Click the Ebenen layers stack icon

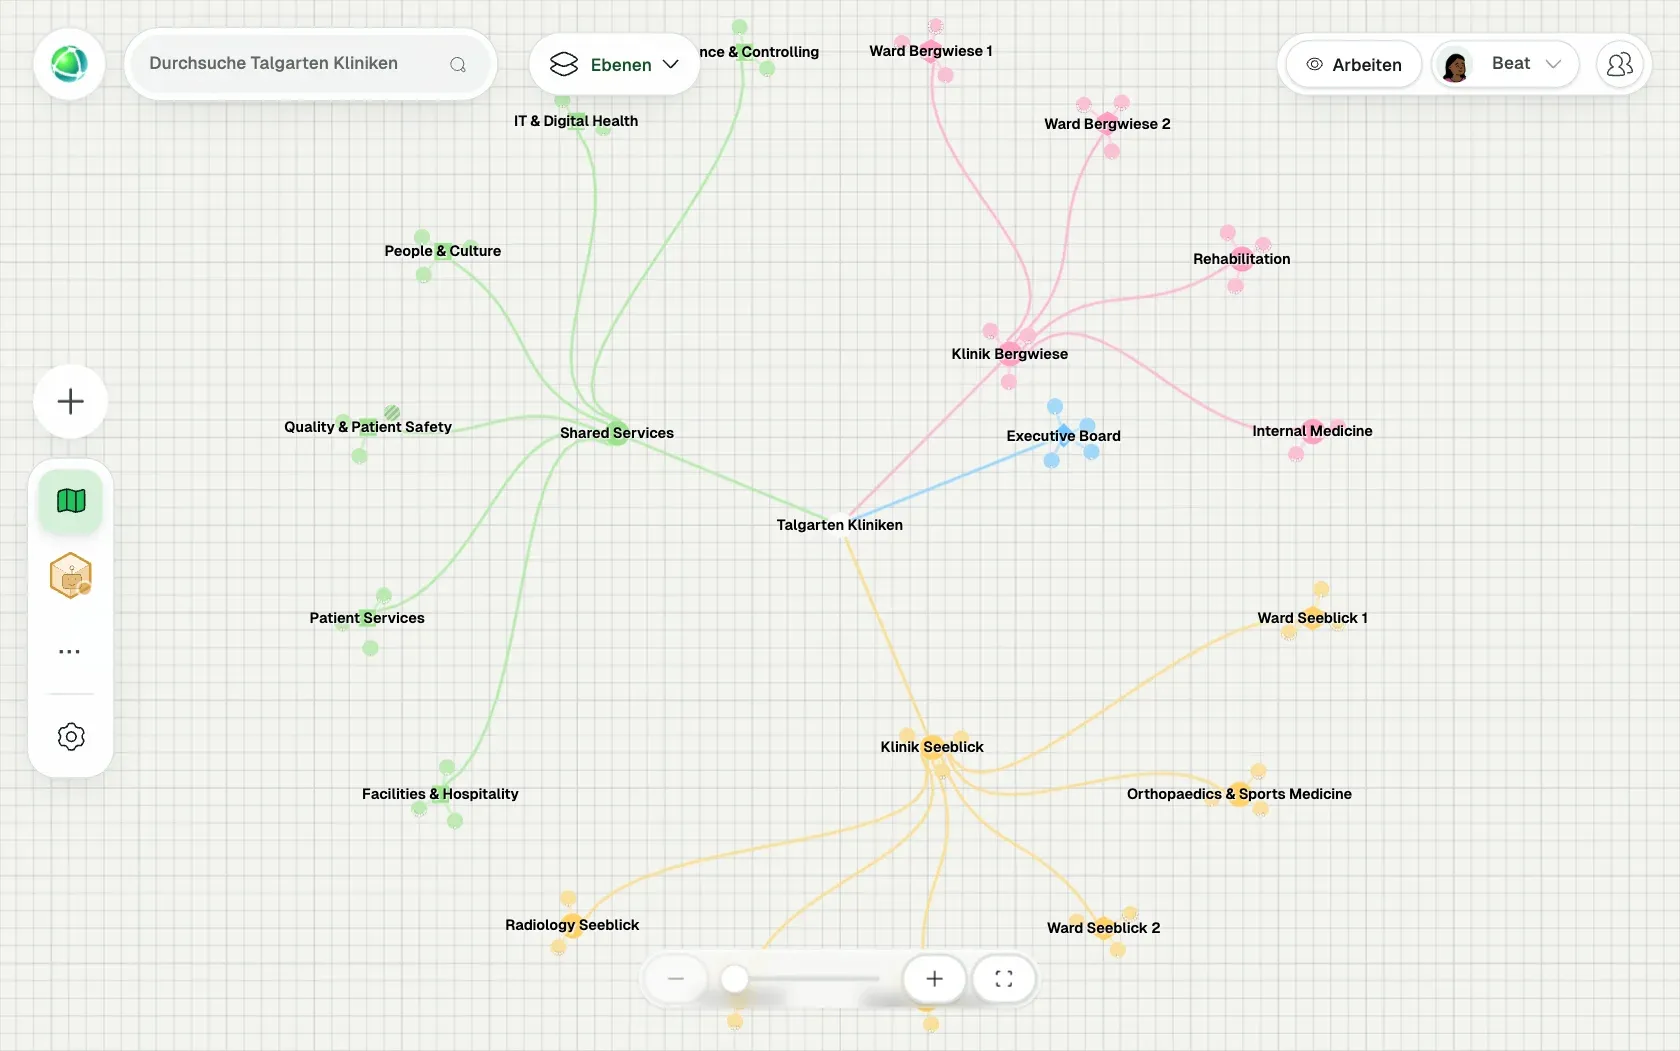564,64
